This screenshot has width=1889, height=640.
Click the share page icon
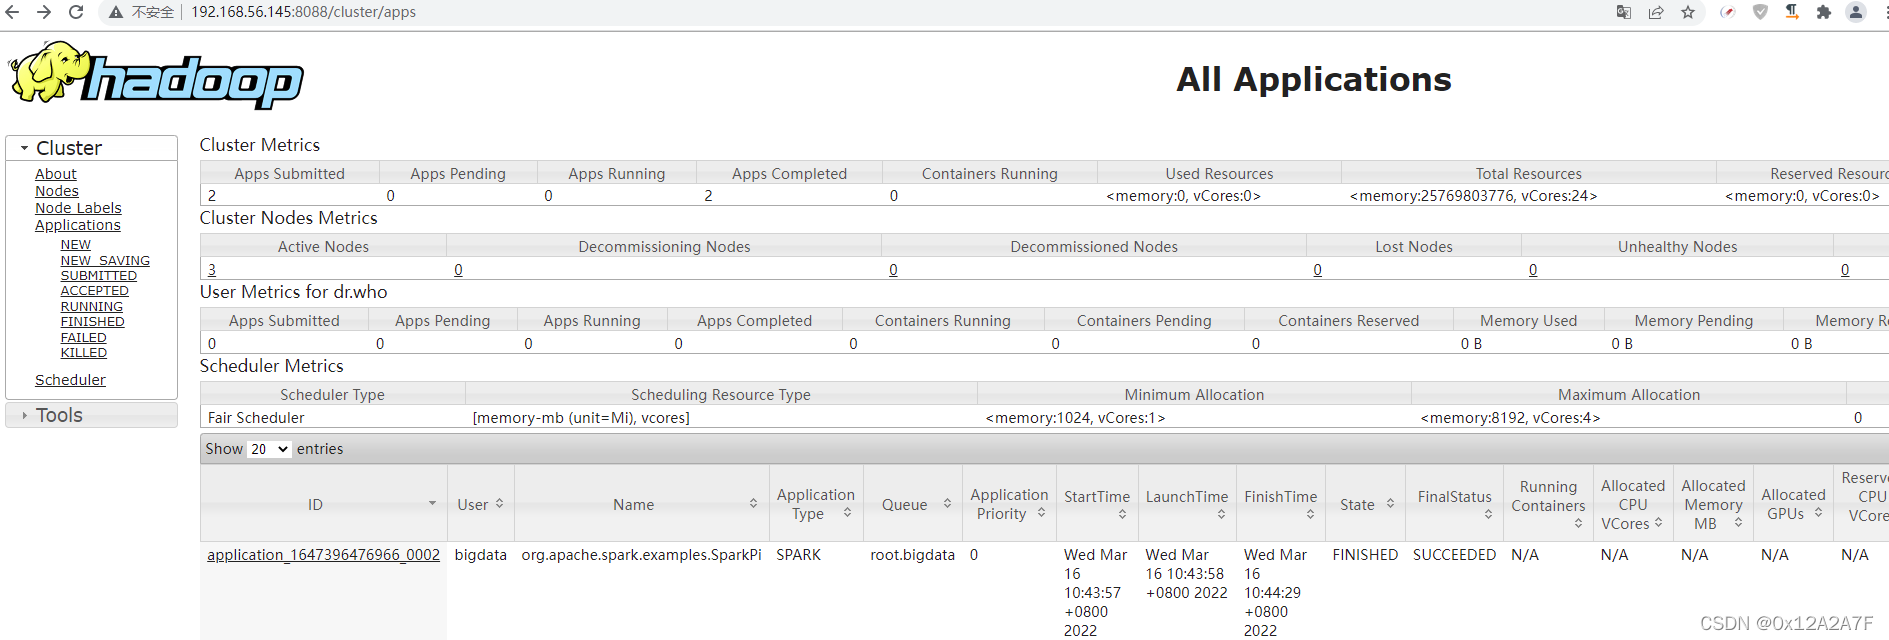[x=1656, y=12]
